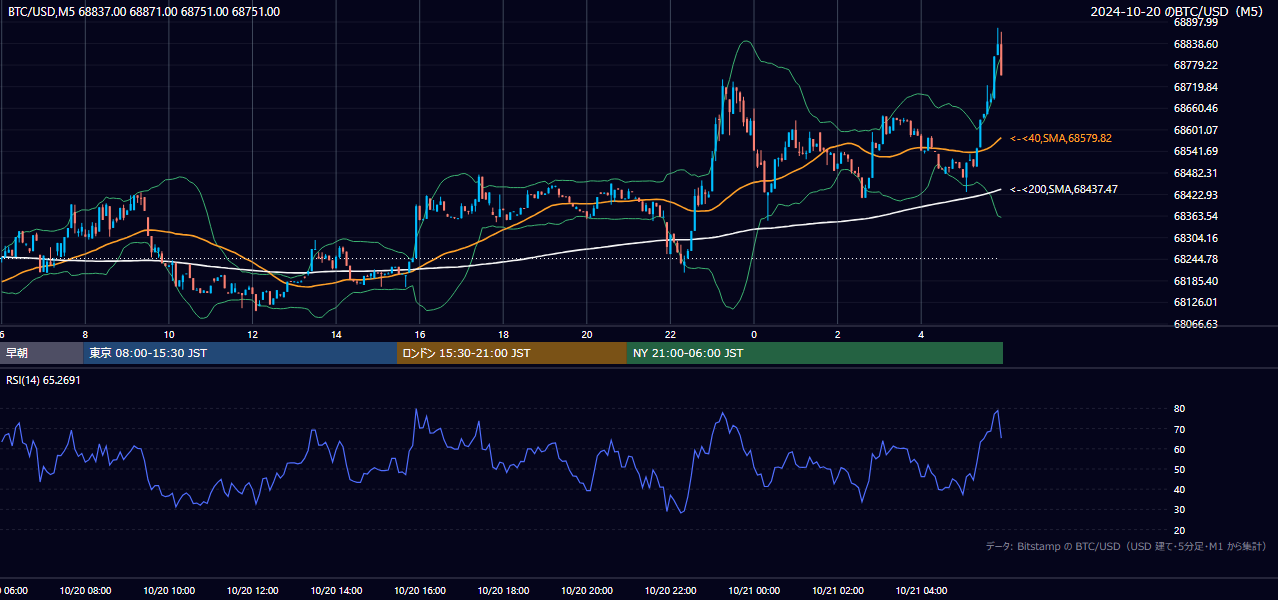Click the 早朝 session band

click(x=41, y=353)
